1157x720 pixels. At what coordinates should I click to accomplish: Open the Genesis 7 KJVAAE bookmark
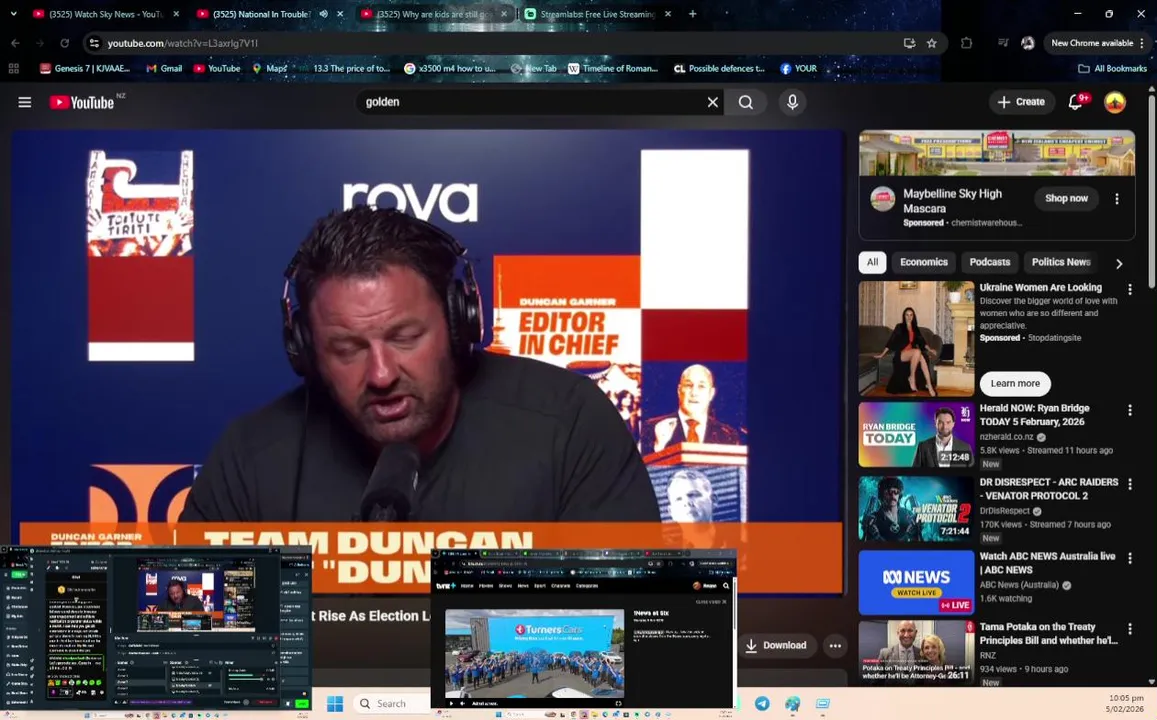[x=86, y=68]
